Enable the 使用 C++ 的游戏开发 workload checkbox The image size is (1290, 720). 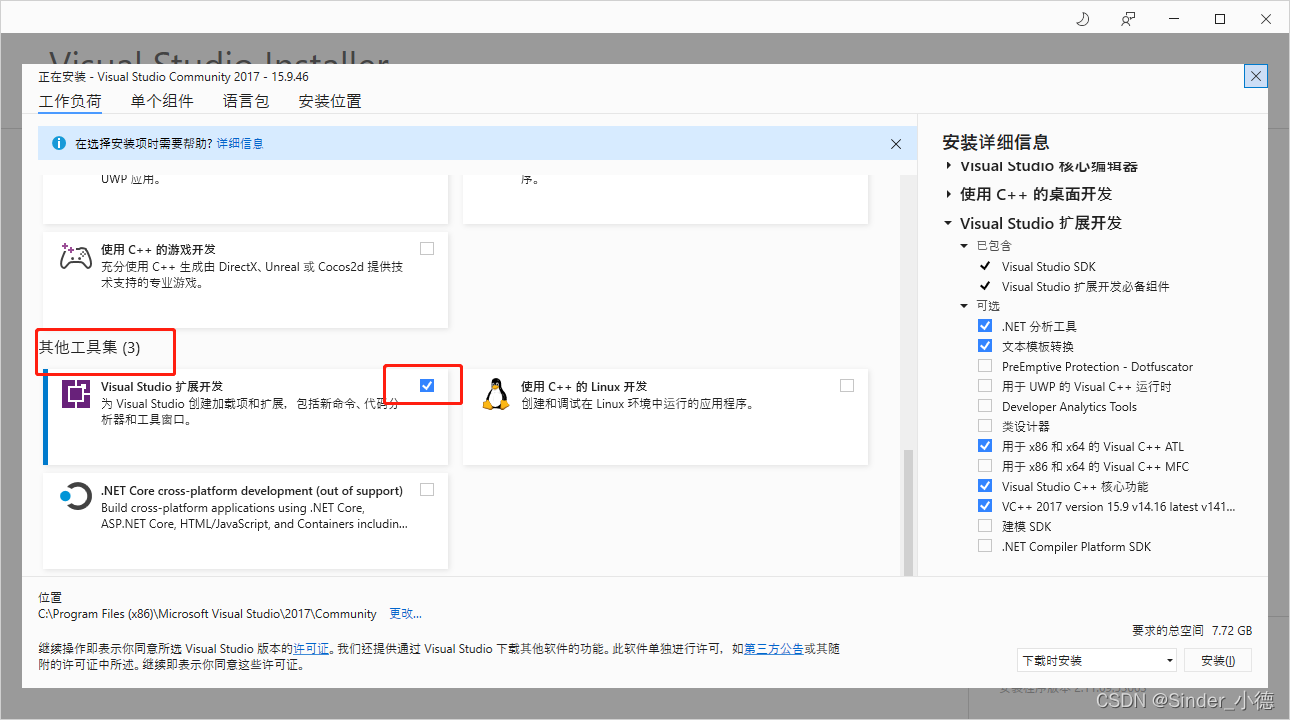click(427, 248)
